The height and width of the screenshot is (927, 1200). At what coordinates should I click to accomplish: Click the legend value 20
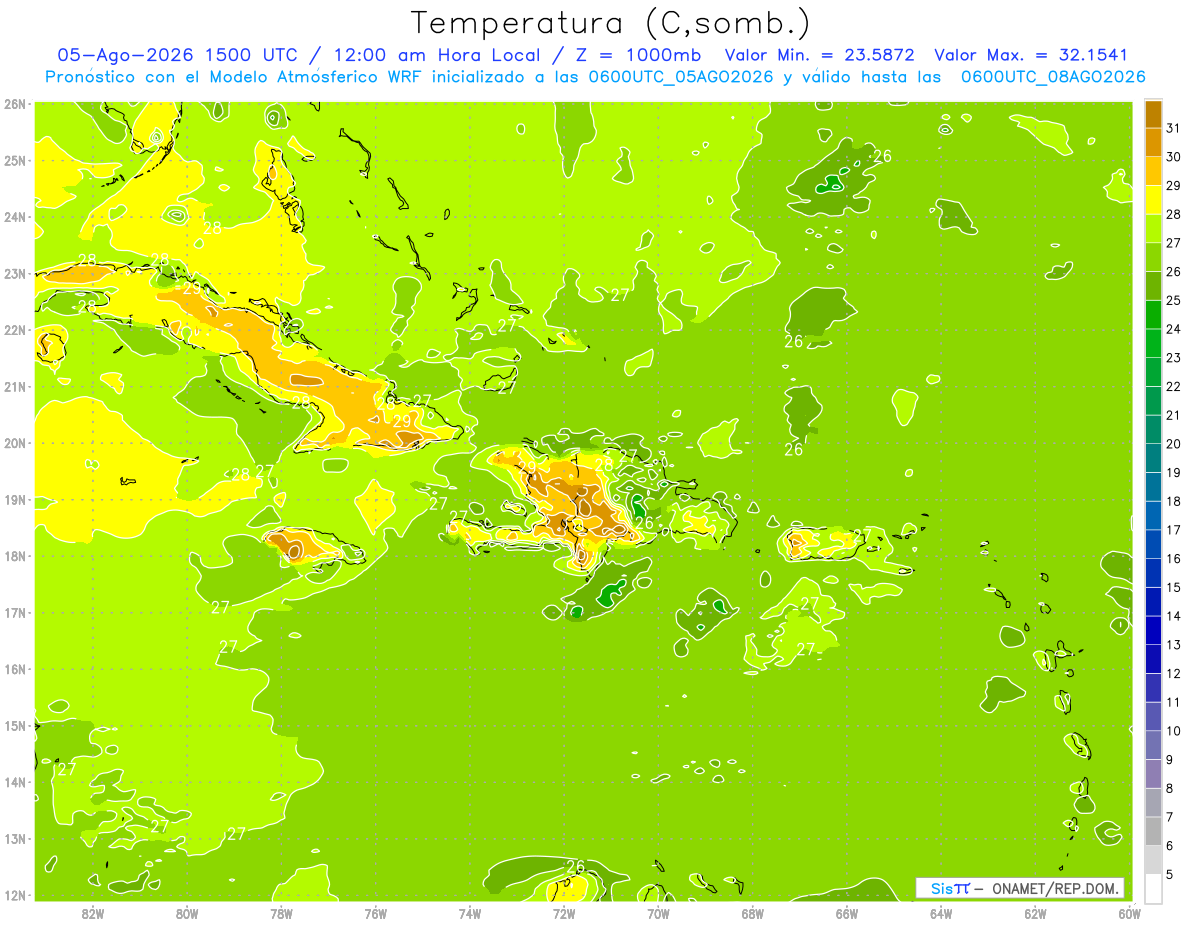1174,444
